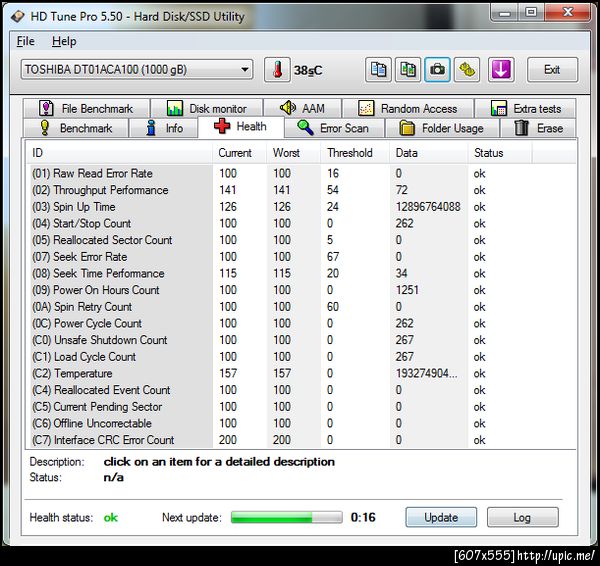600x566 pixels.
Task: Select the (C0) Unsafe Shutdown Count row
Action: pyautogui.click(x=300, y=340)
